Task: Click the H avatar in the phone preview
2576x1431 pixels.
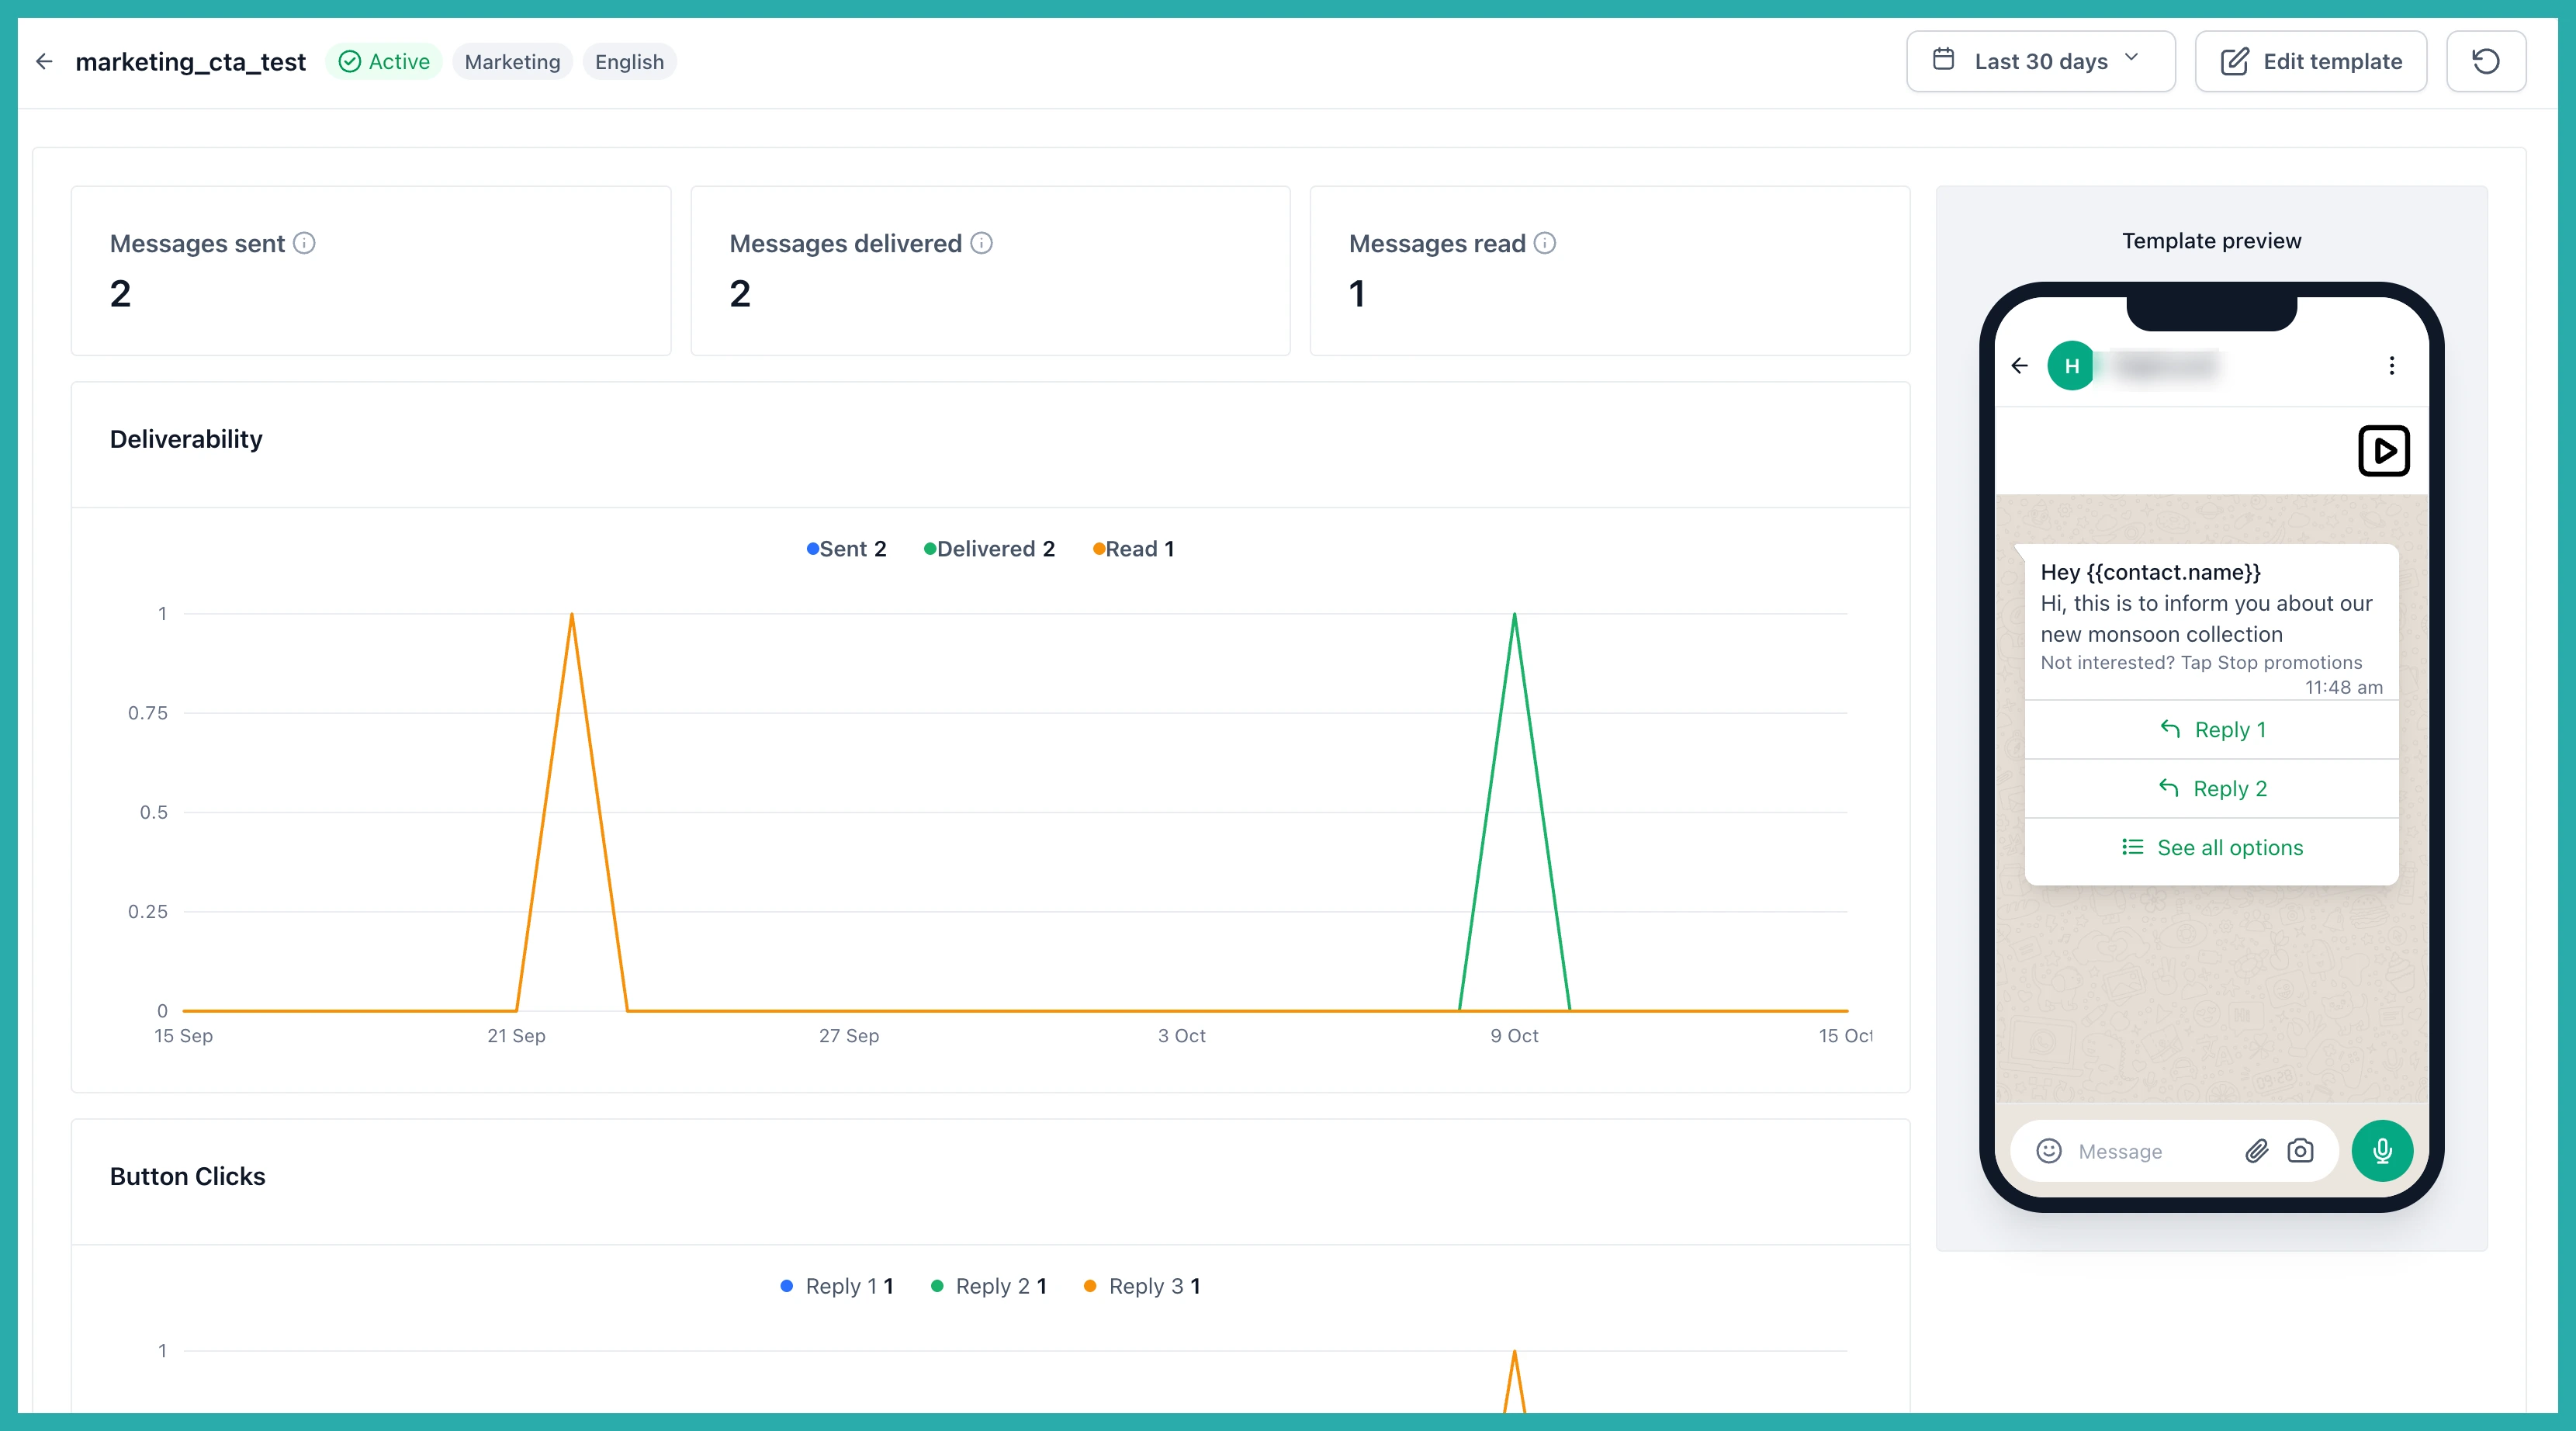Action: tap(2071, 366)
